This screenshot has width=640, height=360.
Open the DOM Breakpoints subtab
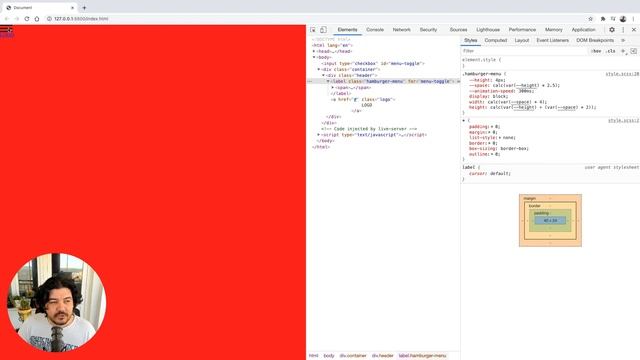595,40
